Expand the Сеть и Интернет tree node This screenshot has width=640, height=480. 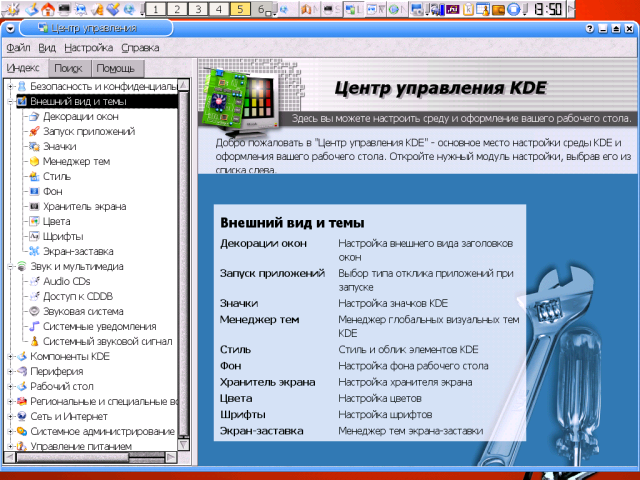pyautogui.click(x=9, y=416)
